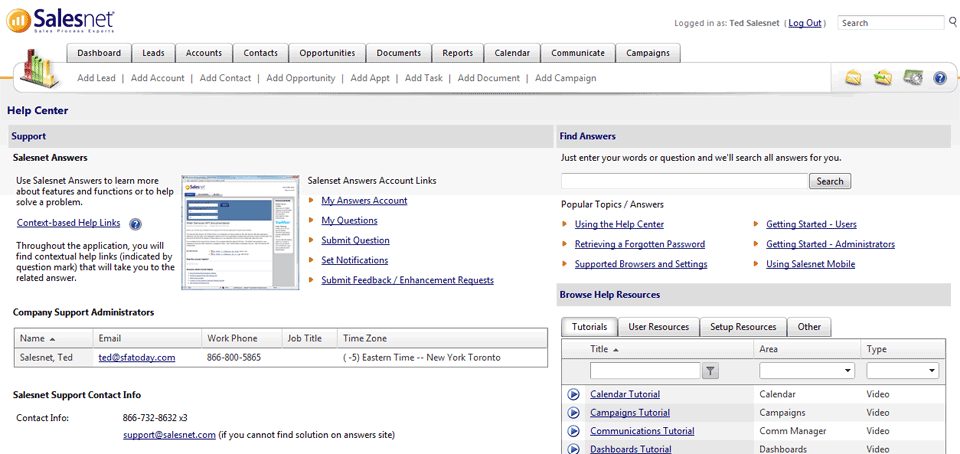The height and width of the screenshot is (454, 960).
Task: Click Add Campaign shortcut
Action: coord(566,78)
